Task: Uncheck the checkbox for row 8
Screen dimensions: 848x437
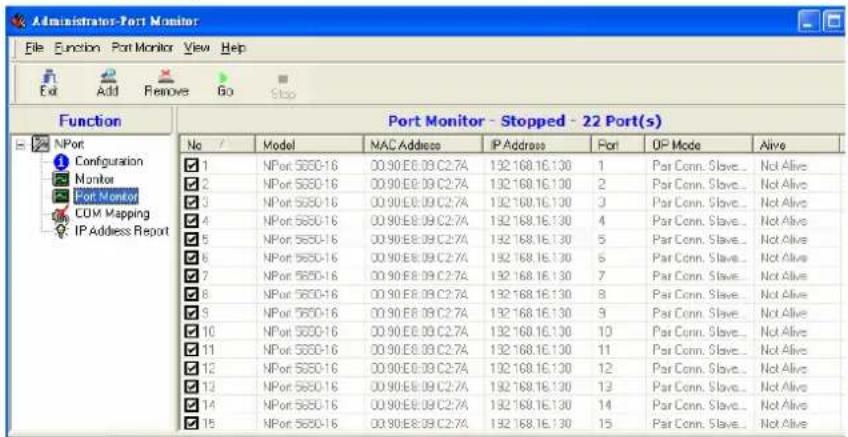Action: [191, 295]
